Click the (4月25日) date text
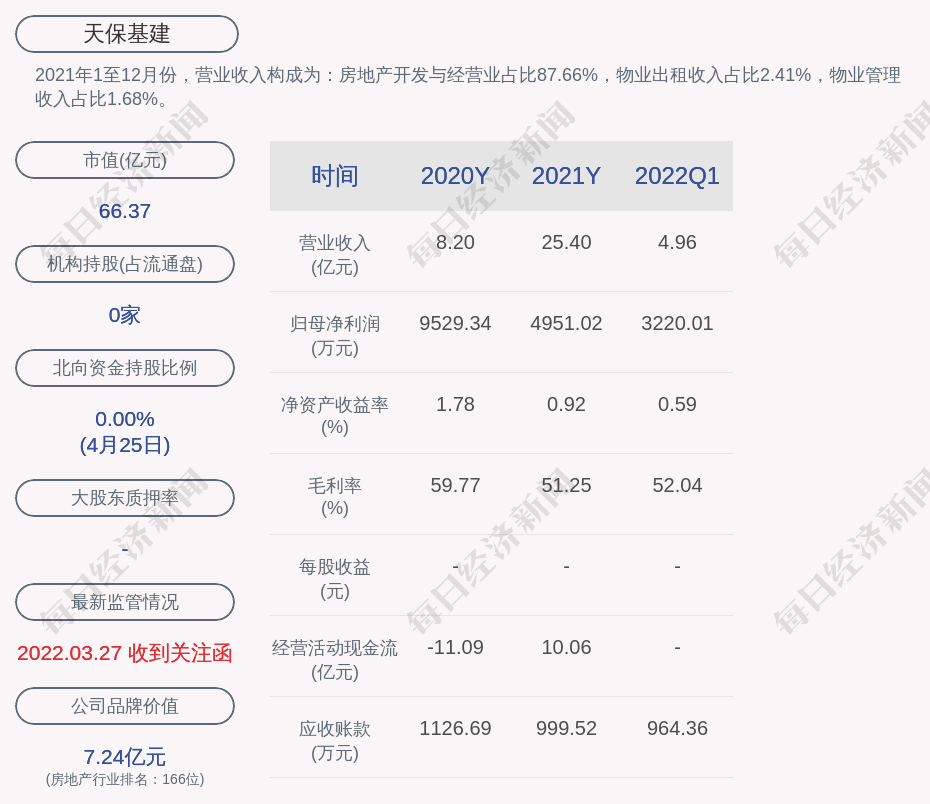Viewport: 930px width, 804px height. [x=125, y=445]
